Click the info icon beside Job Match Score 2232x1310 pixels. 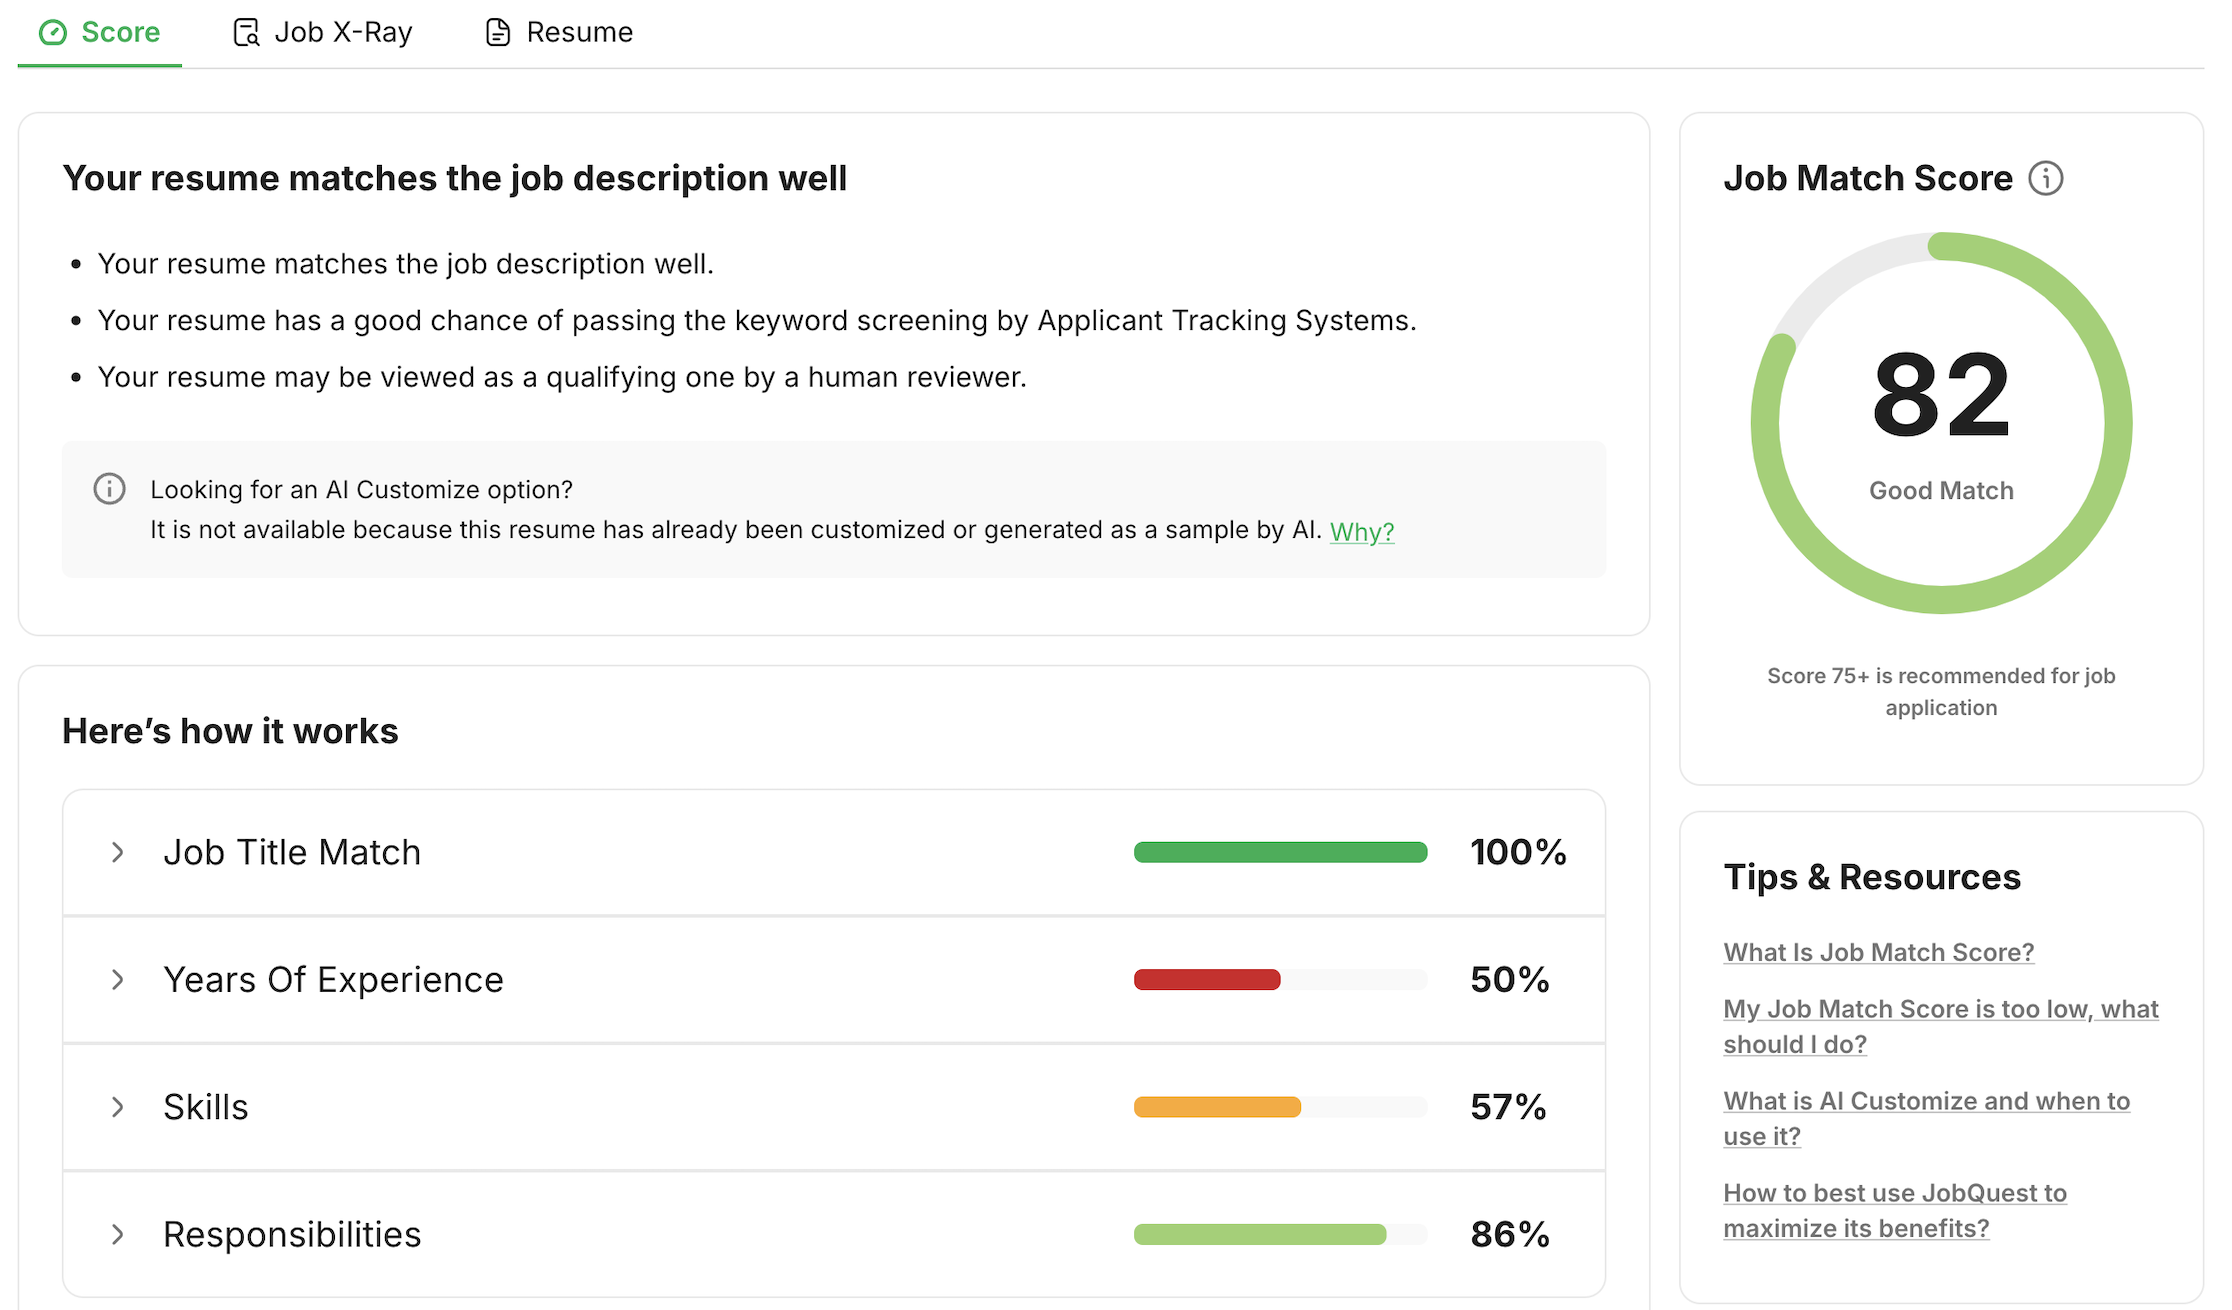[2046, 178]
